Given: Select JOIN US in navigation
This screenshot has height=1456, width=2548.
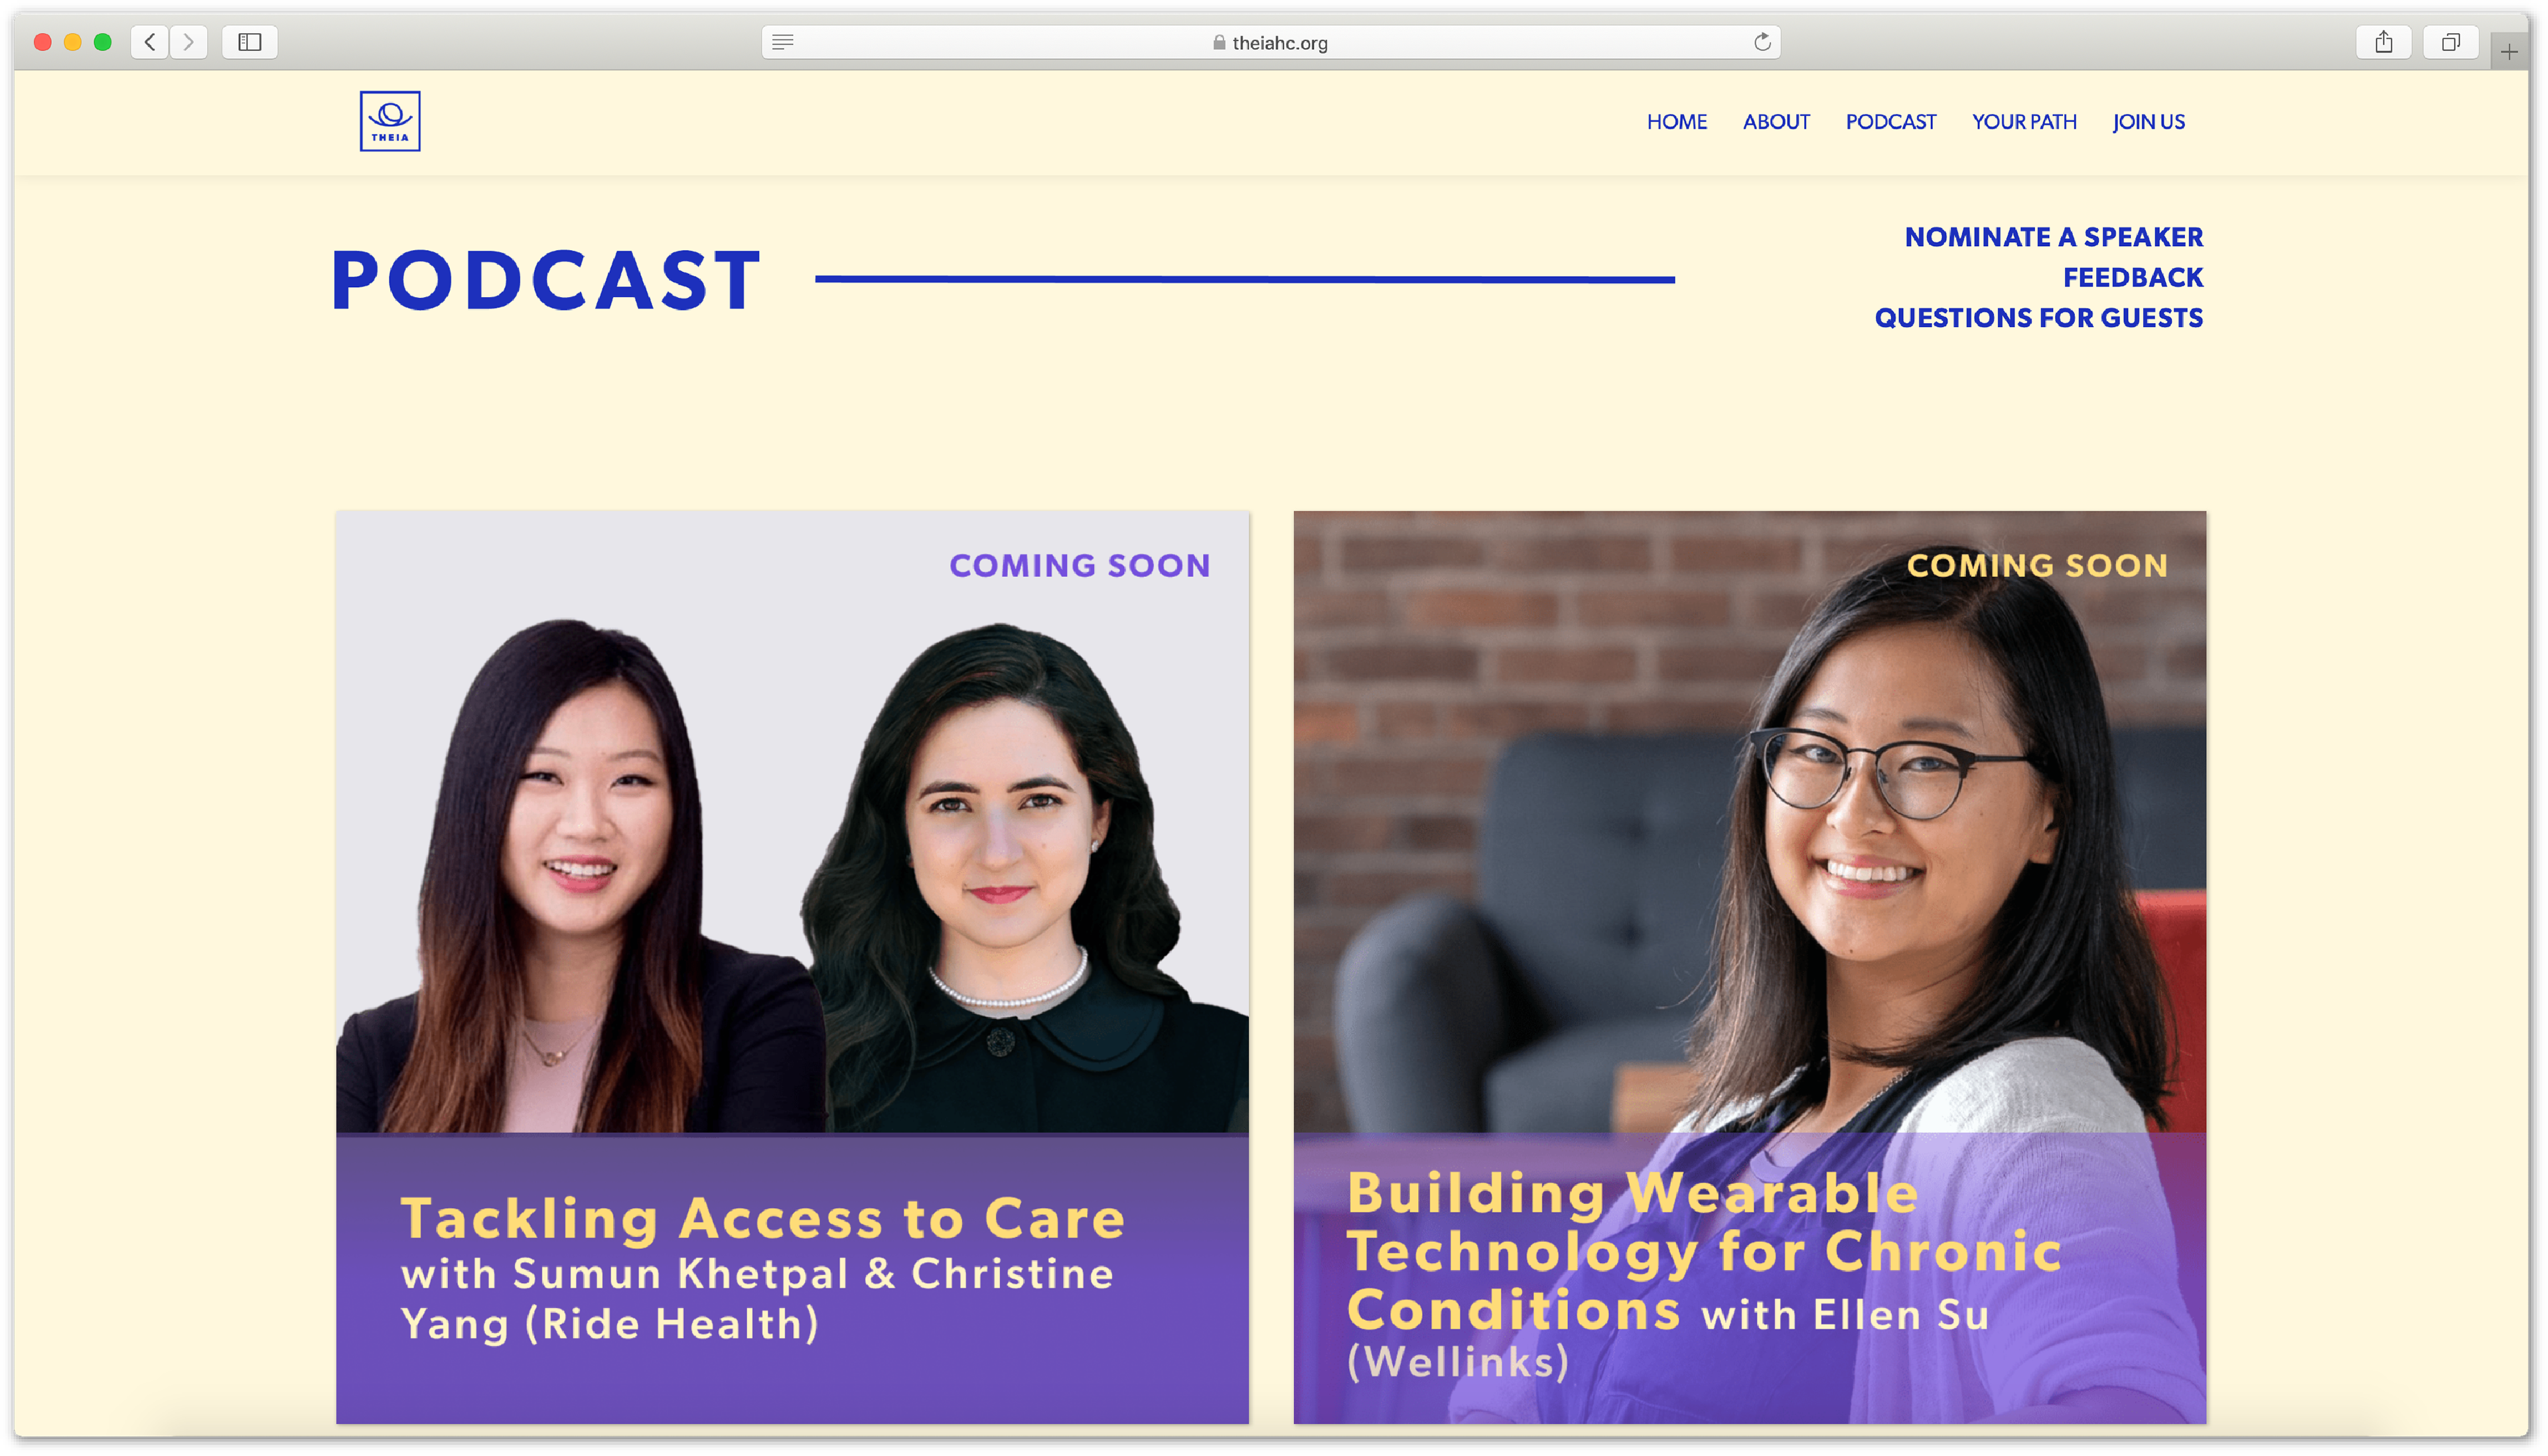Looking at the screenshot, I should coord(2149,122).
